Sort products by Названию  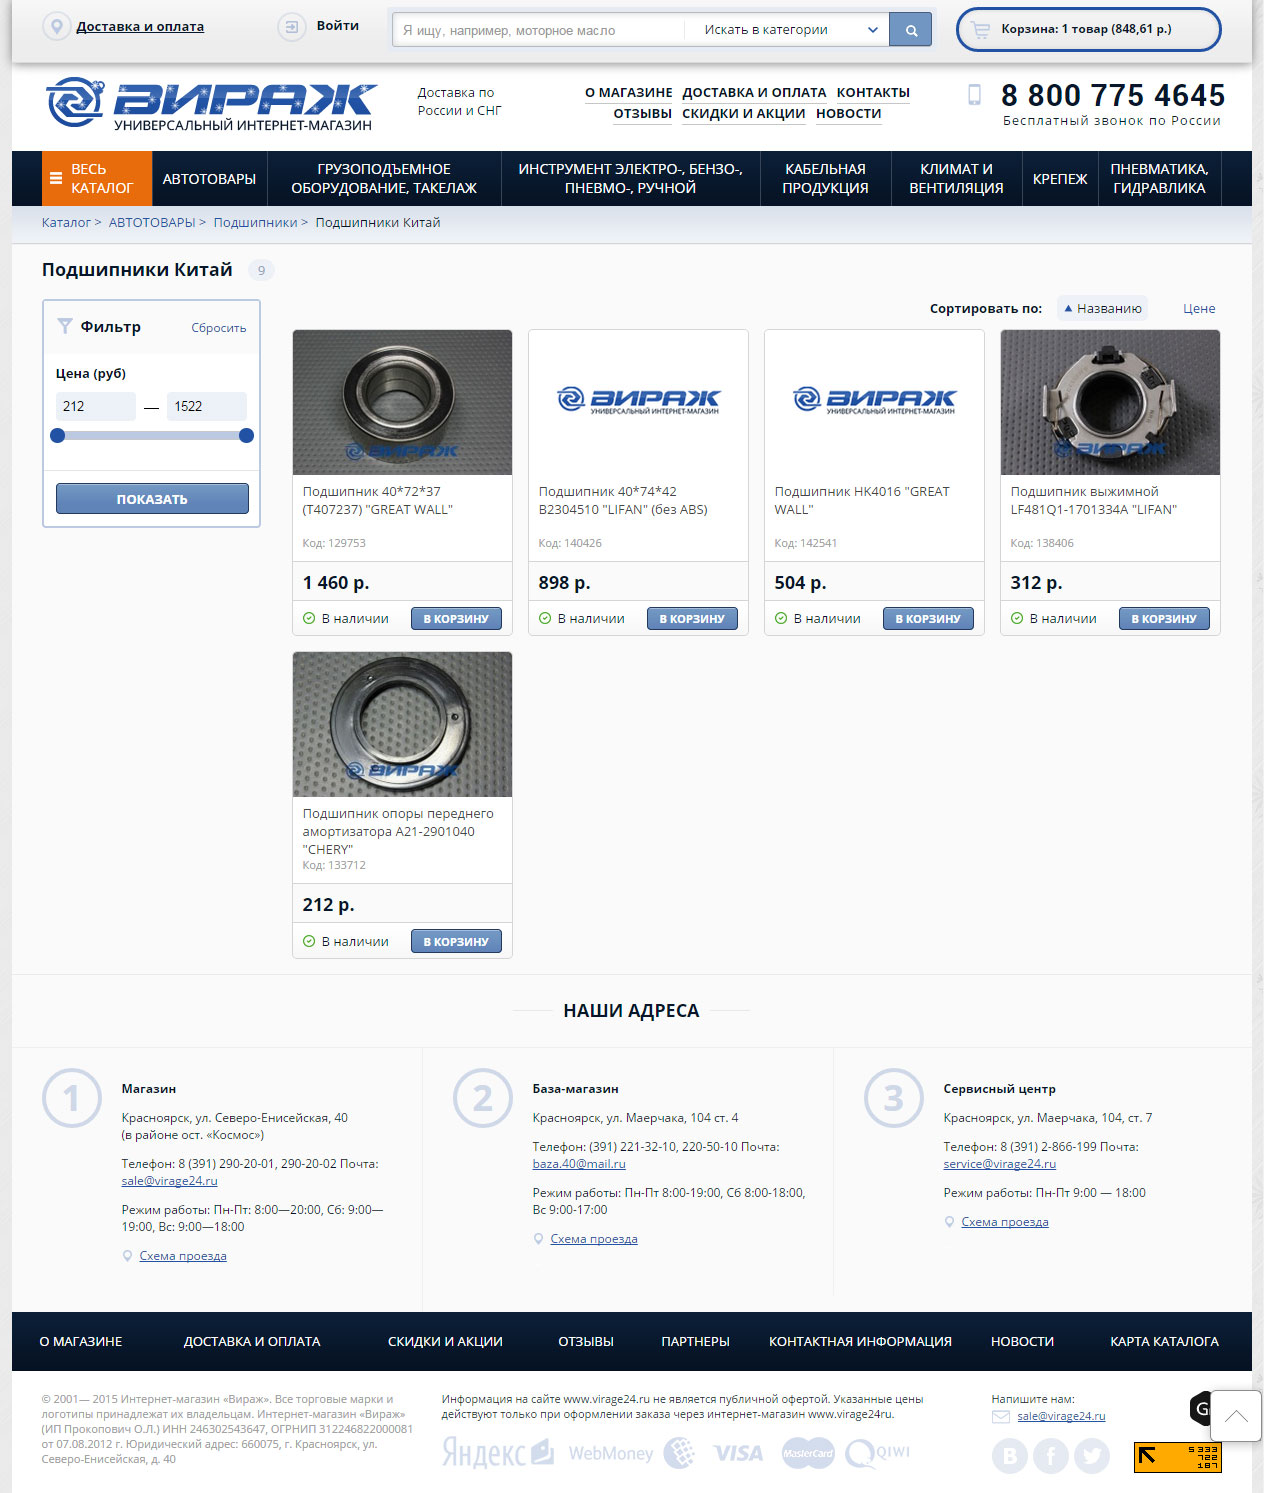coord(1103,308)
